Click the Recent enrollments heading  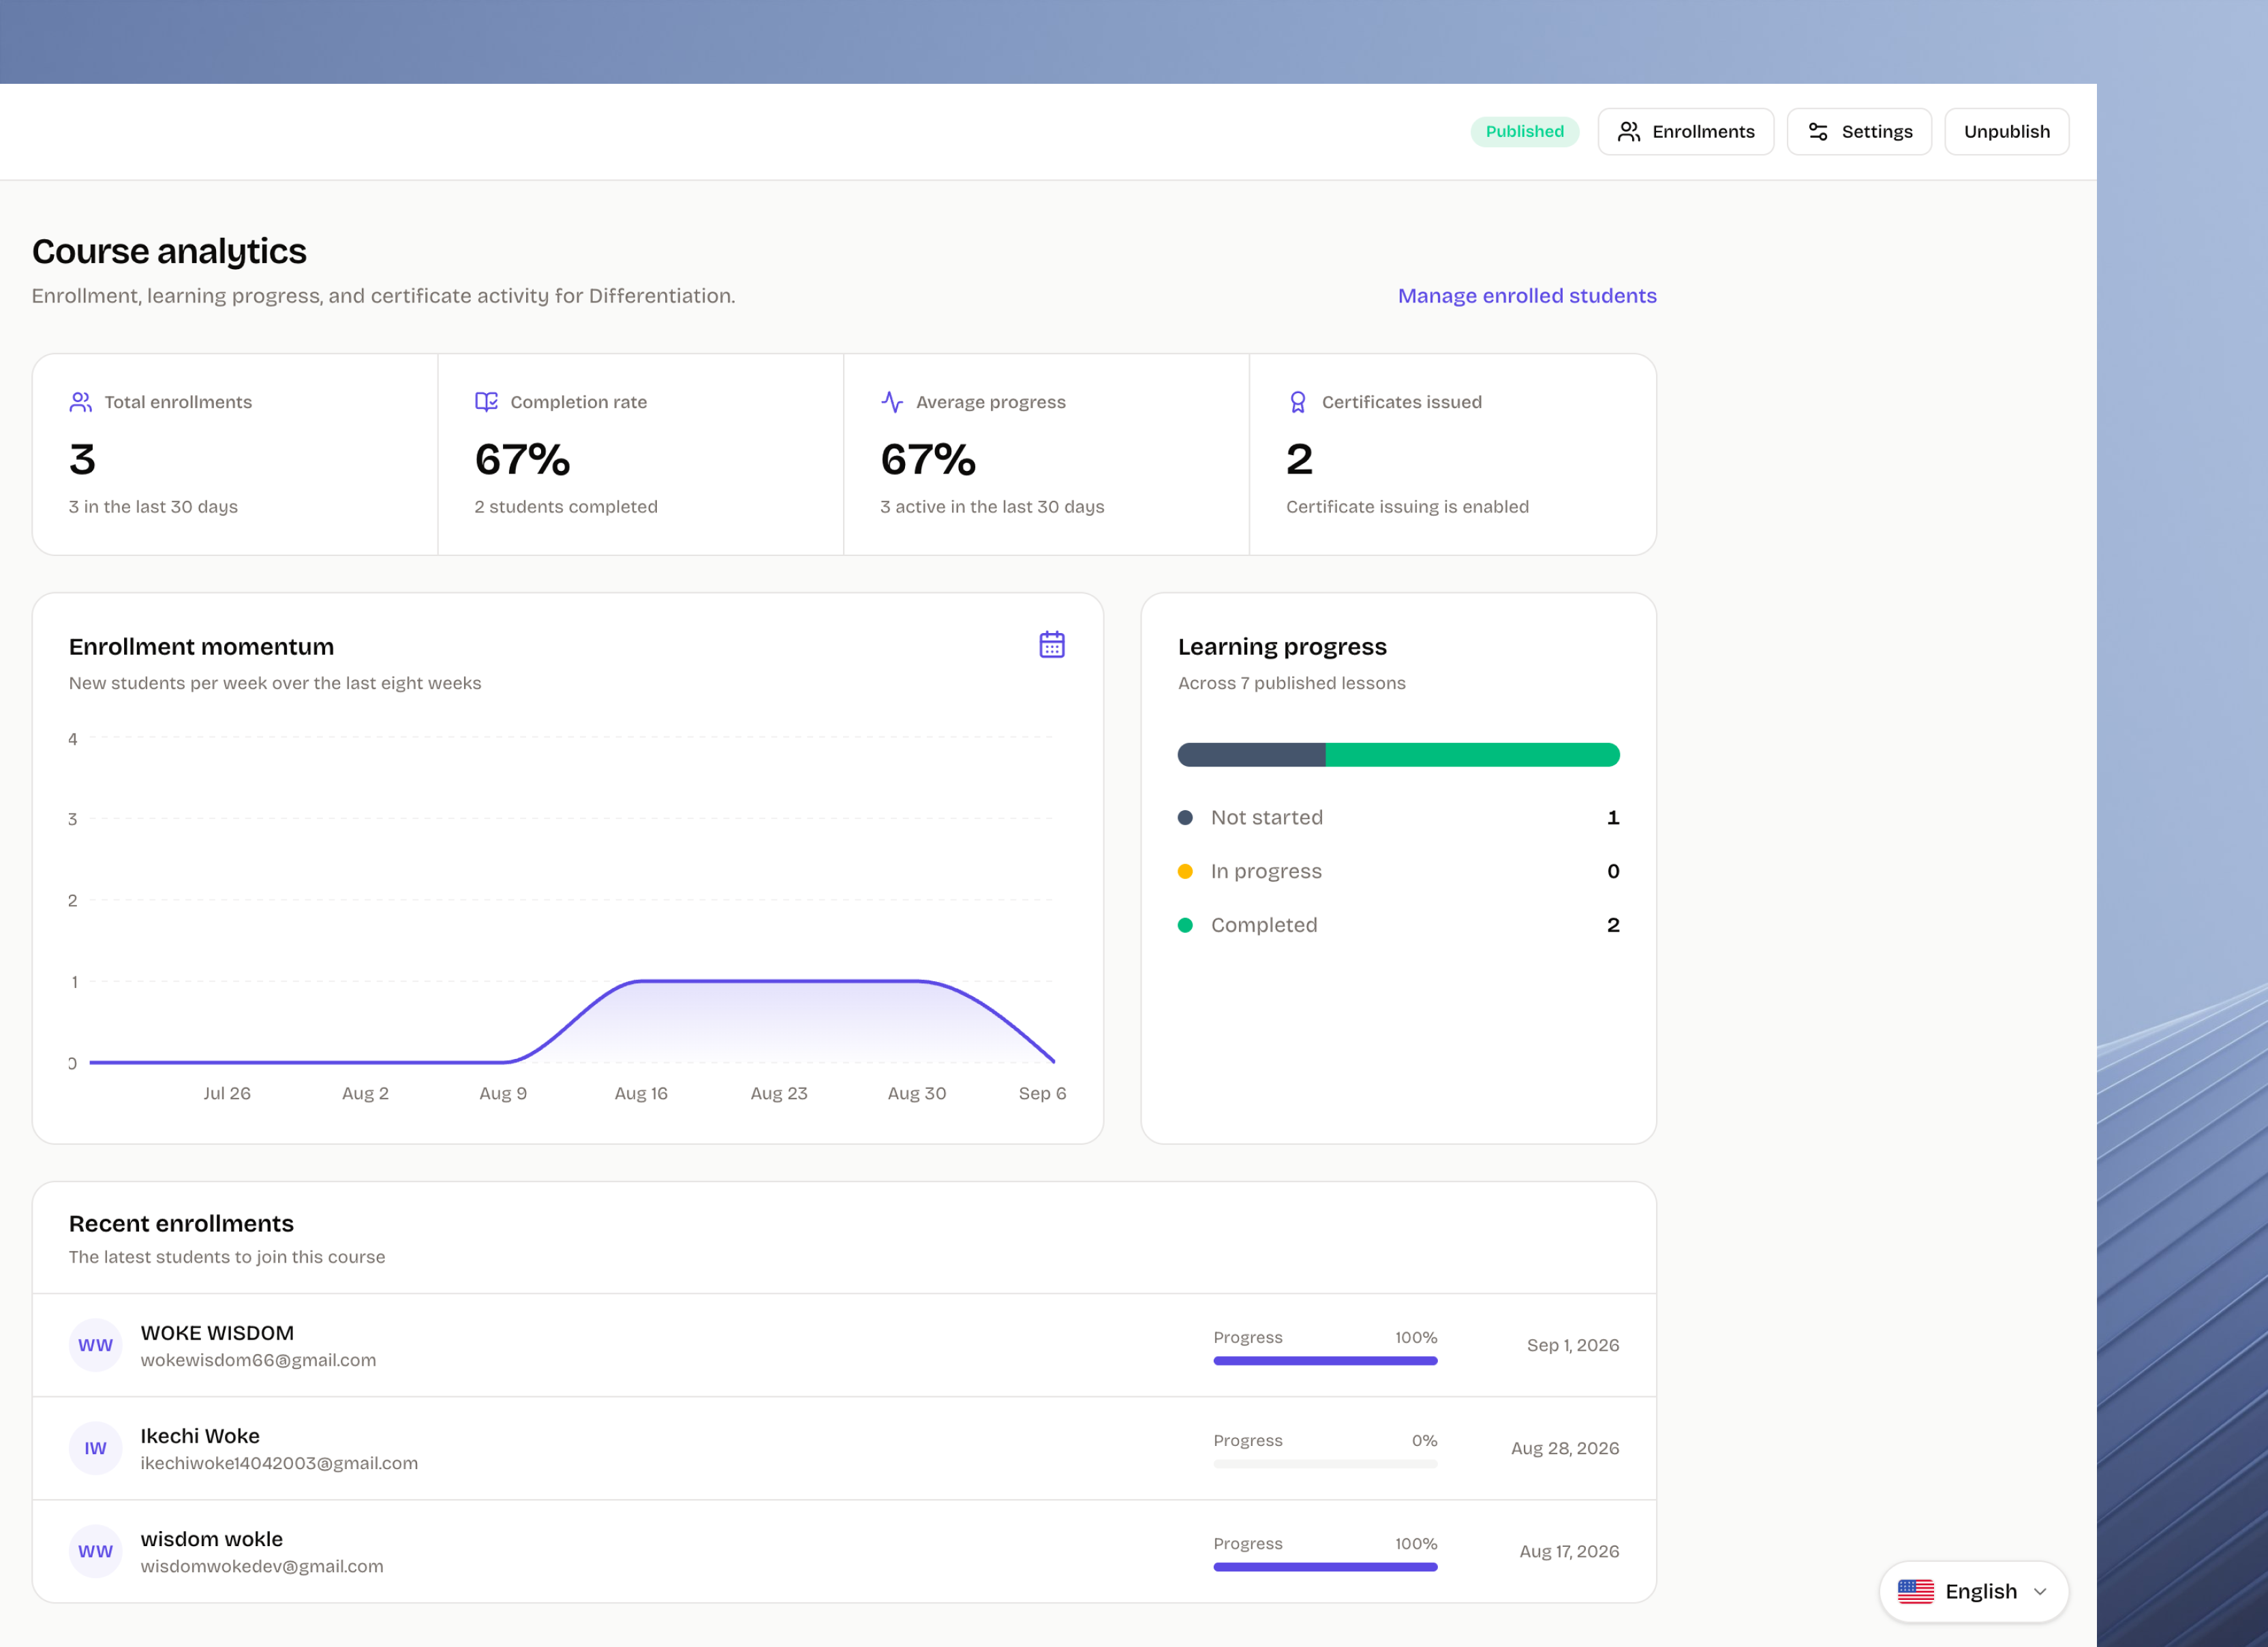[181, 1223]
